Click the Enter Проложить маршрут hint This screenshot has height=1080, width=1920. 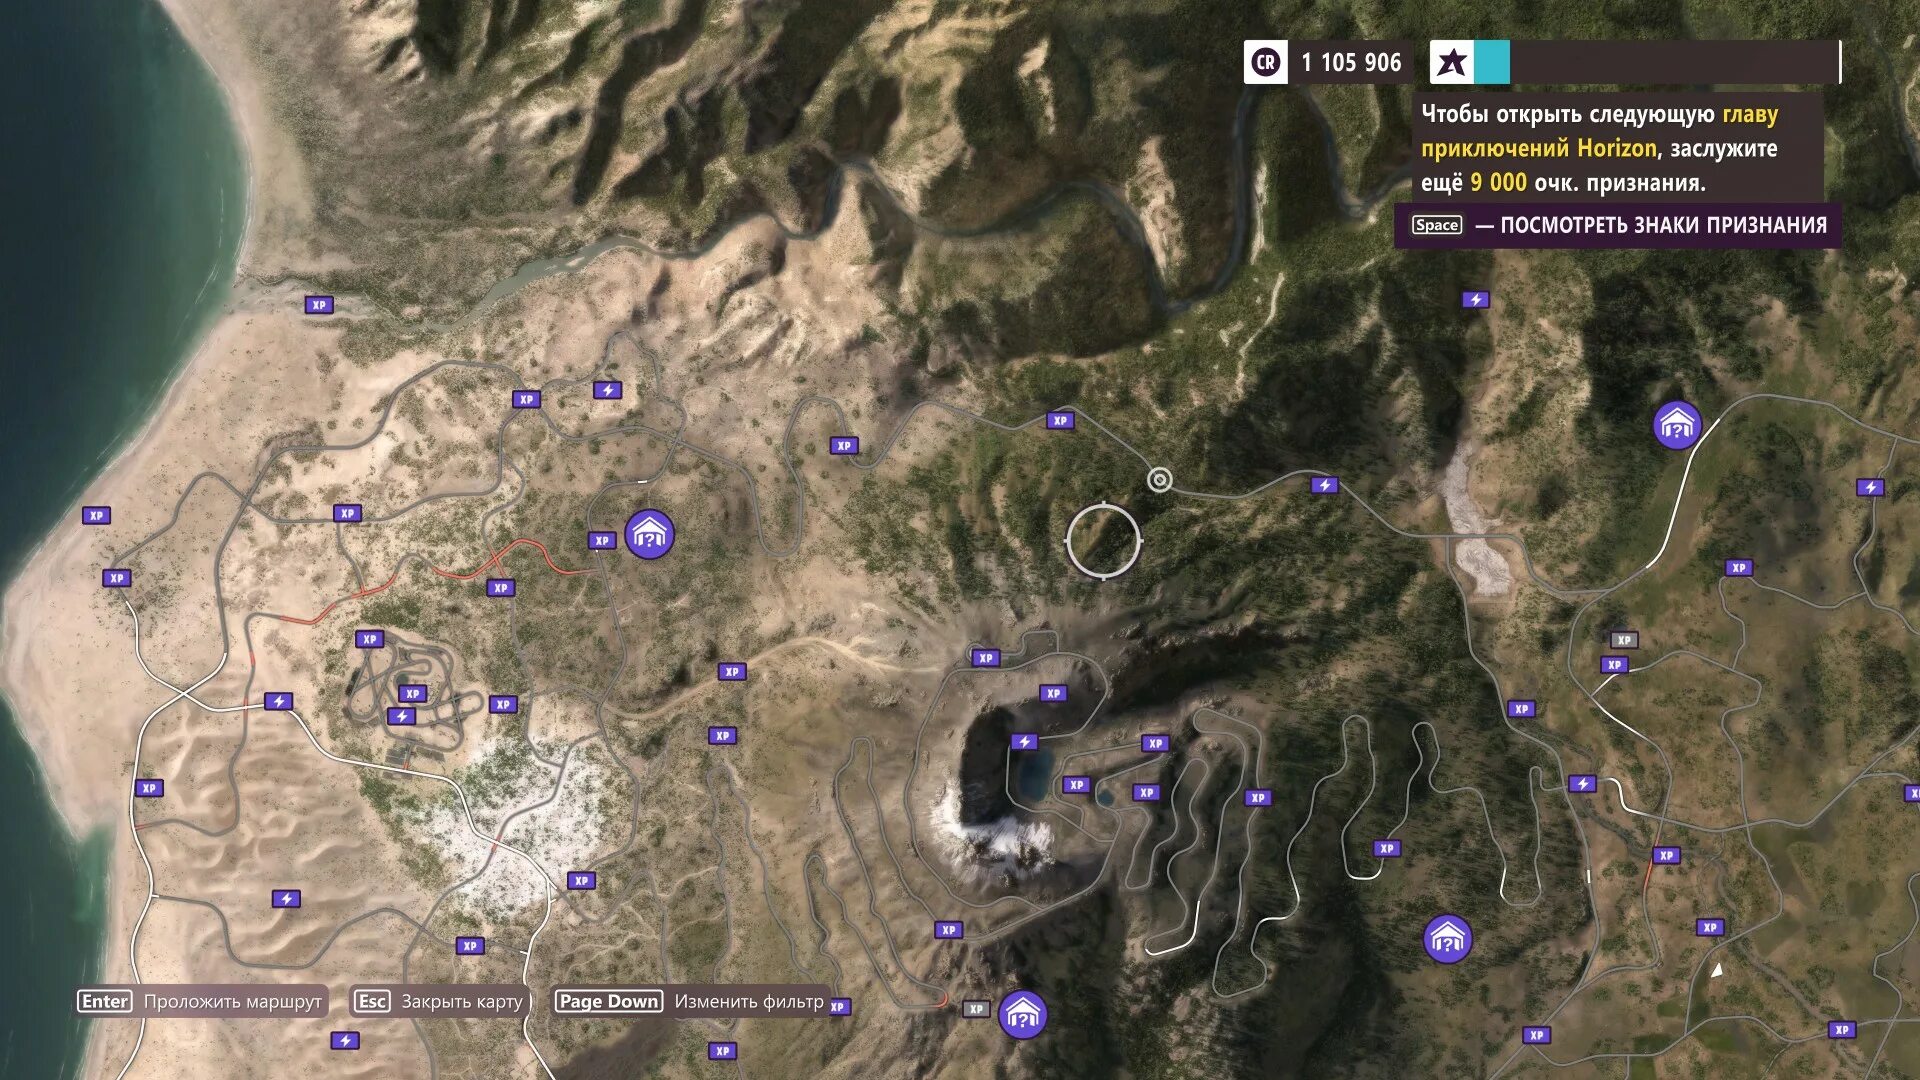202,1001
